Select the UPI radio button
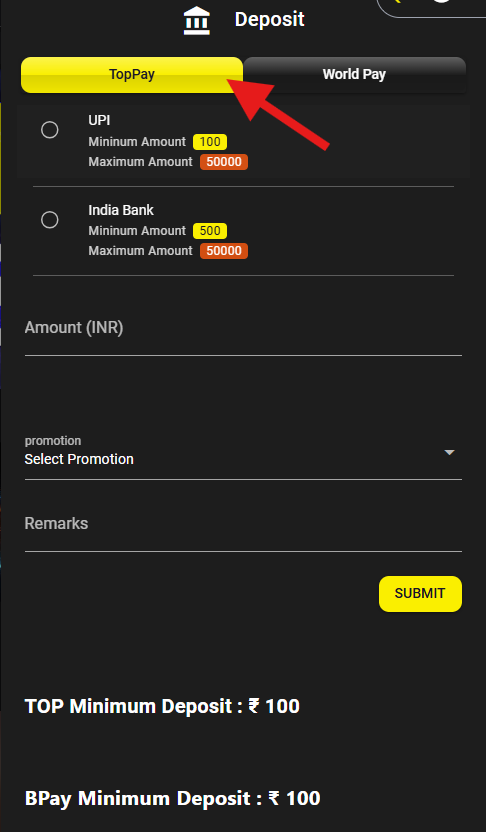Image resolution: width=486 pixels, height=832 pixels. [x=50, y=130]
